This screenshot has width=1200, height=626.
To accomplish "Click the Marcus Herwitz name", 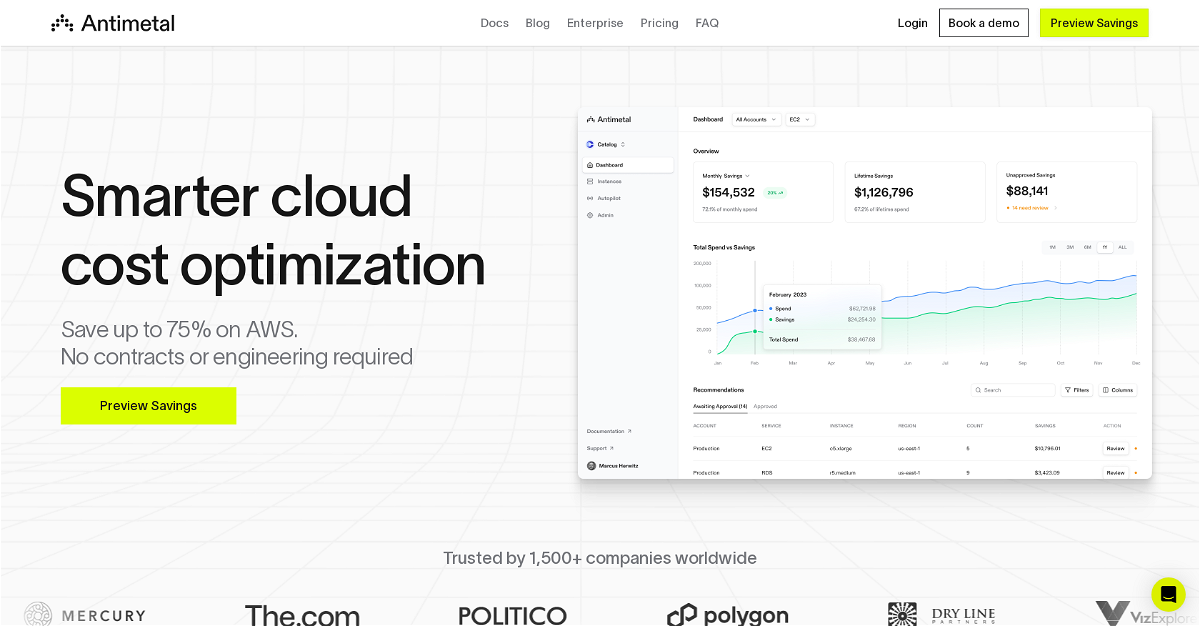I will [x=618, y=466].
